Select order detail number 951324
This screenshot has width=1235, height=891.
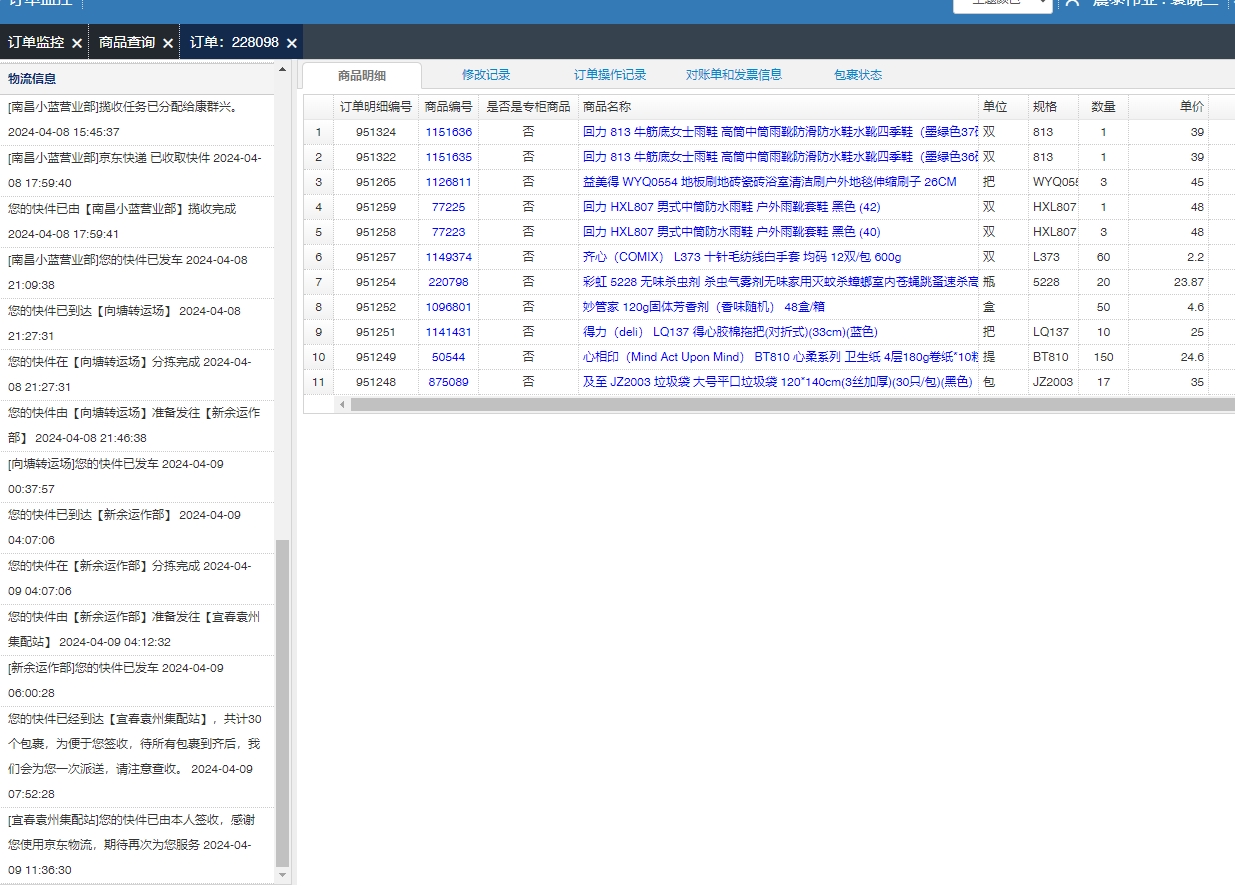[376, 132]
